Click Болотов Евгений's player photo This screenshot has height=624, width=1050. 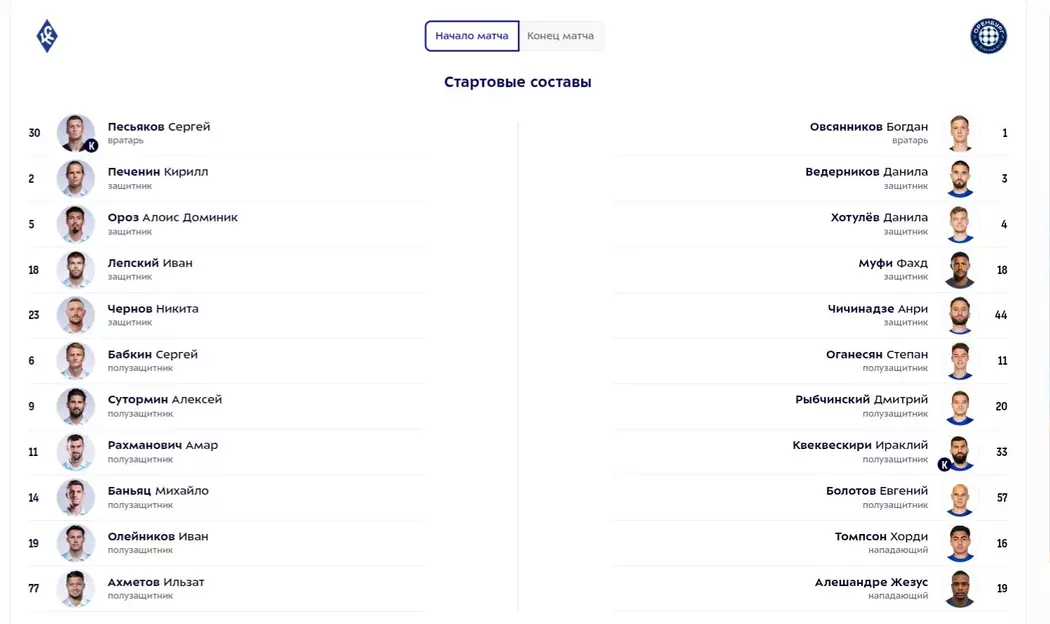960,497
